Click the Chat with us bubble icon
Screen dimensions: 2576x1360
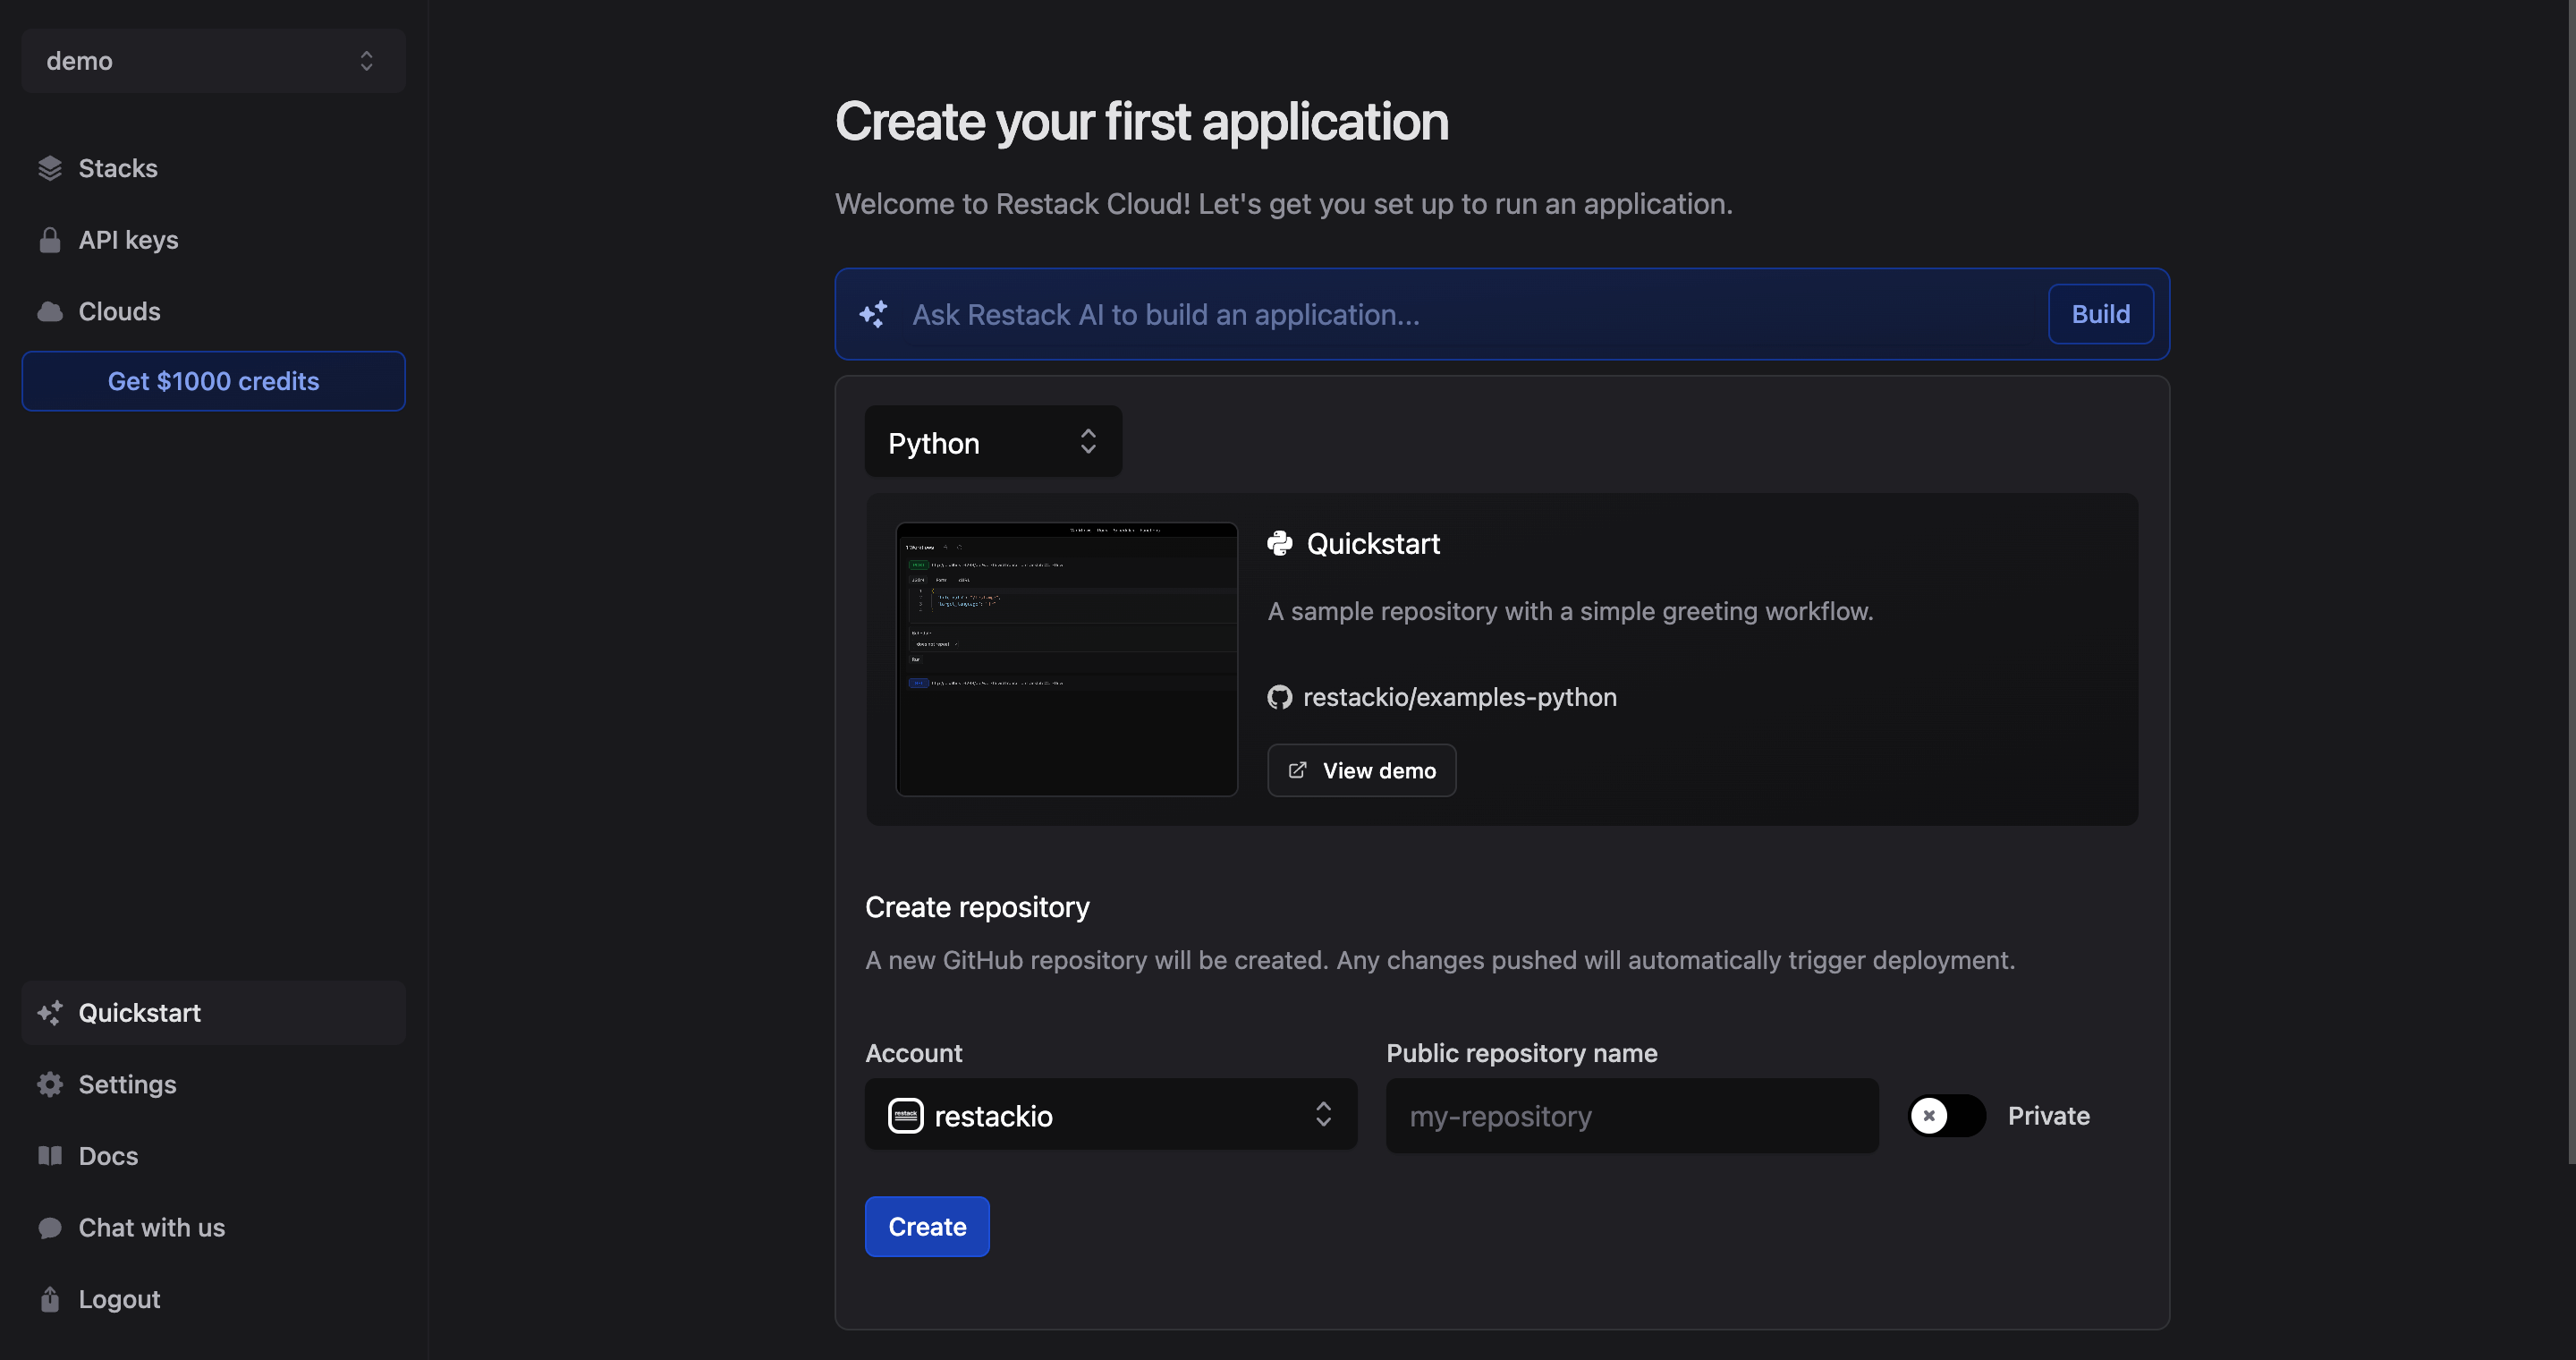(x=50, y=1228)
